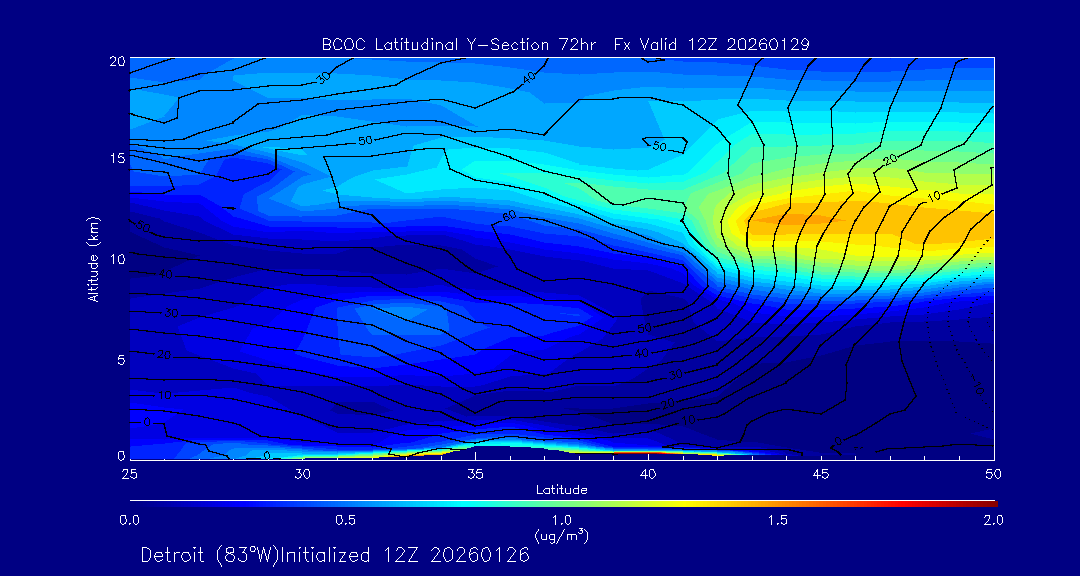Click the Altitude (km) y-axis label

[93, 258]
